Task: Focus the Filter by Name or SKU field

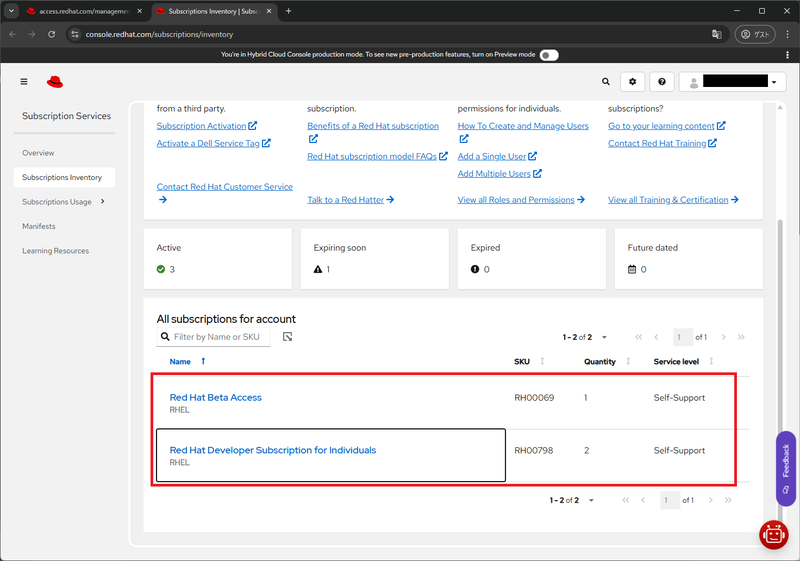Action: pyautogui.click(x=213, y=337)
